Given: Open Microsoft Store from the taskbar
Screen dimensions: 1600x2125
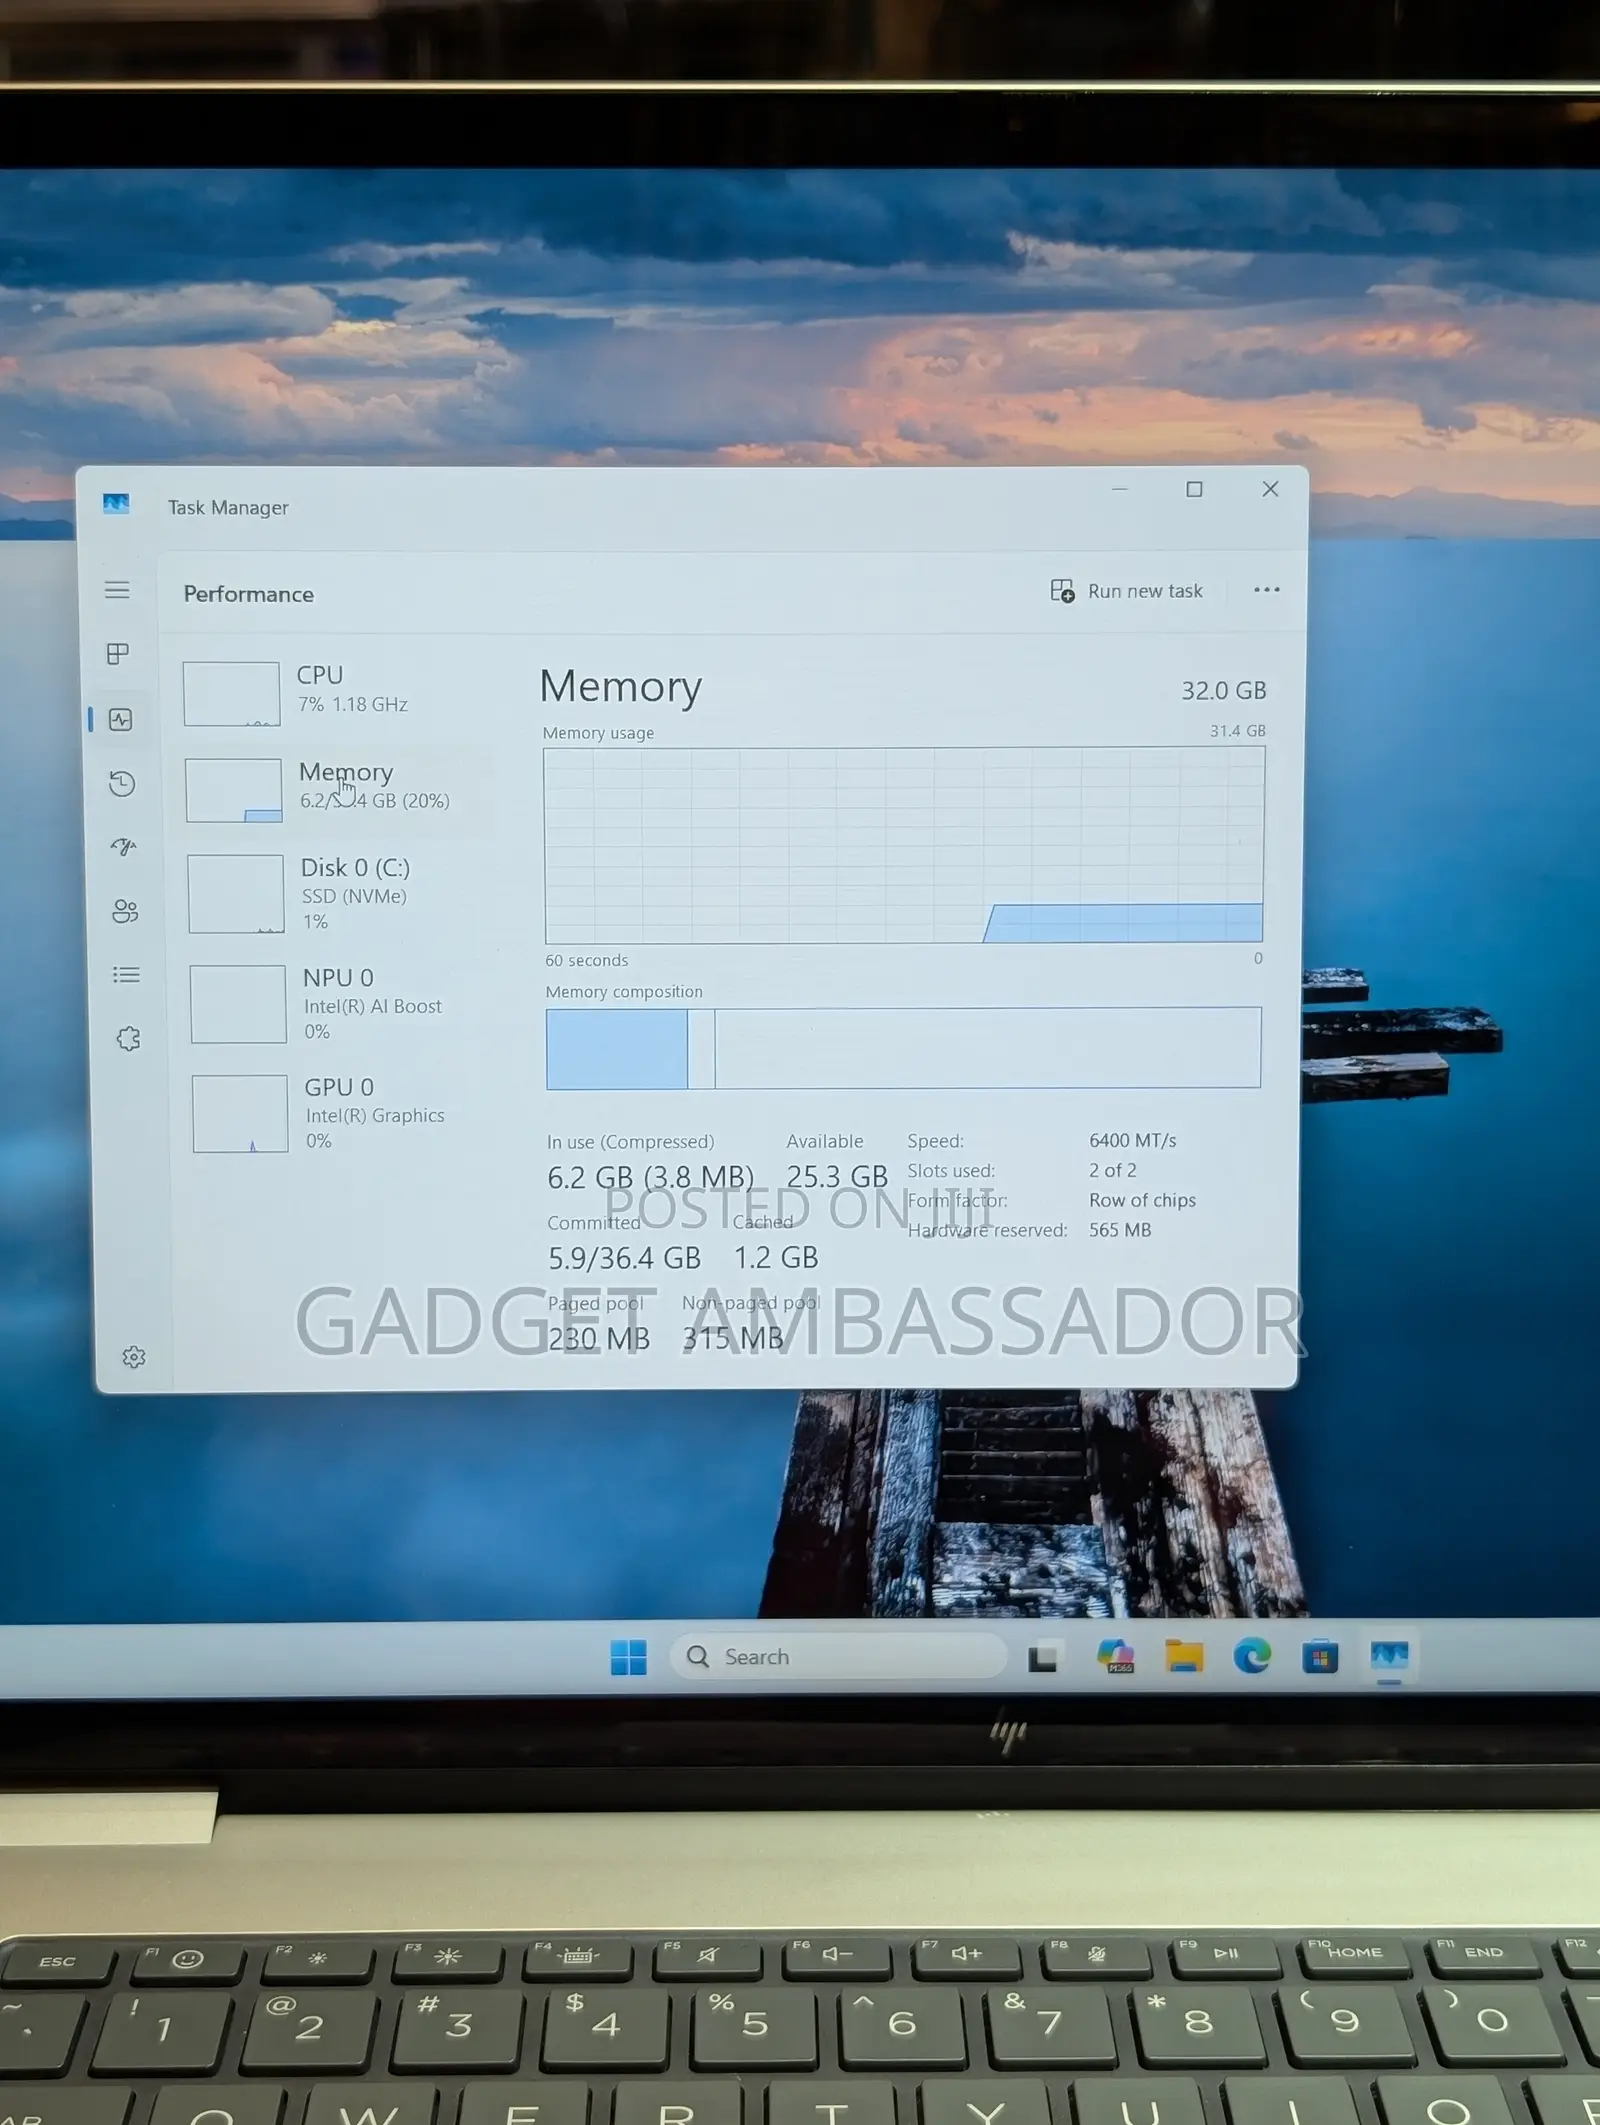Looking at the screenshot, I should (x=1320, y=1657).
